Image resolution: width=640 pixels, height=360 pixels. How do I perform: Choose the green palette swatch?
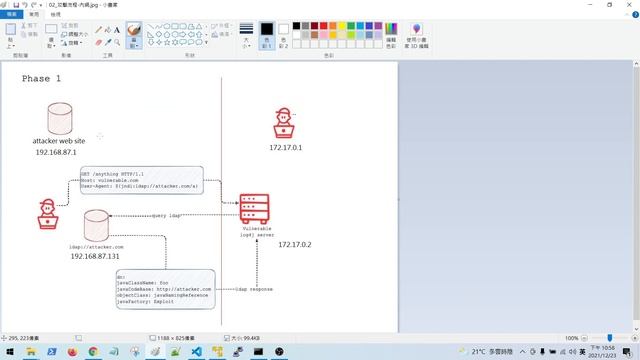(351, 26)
